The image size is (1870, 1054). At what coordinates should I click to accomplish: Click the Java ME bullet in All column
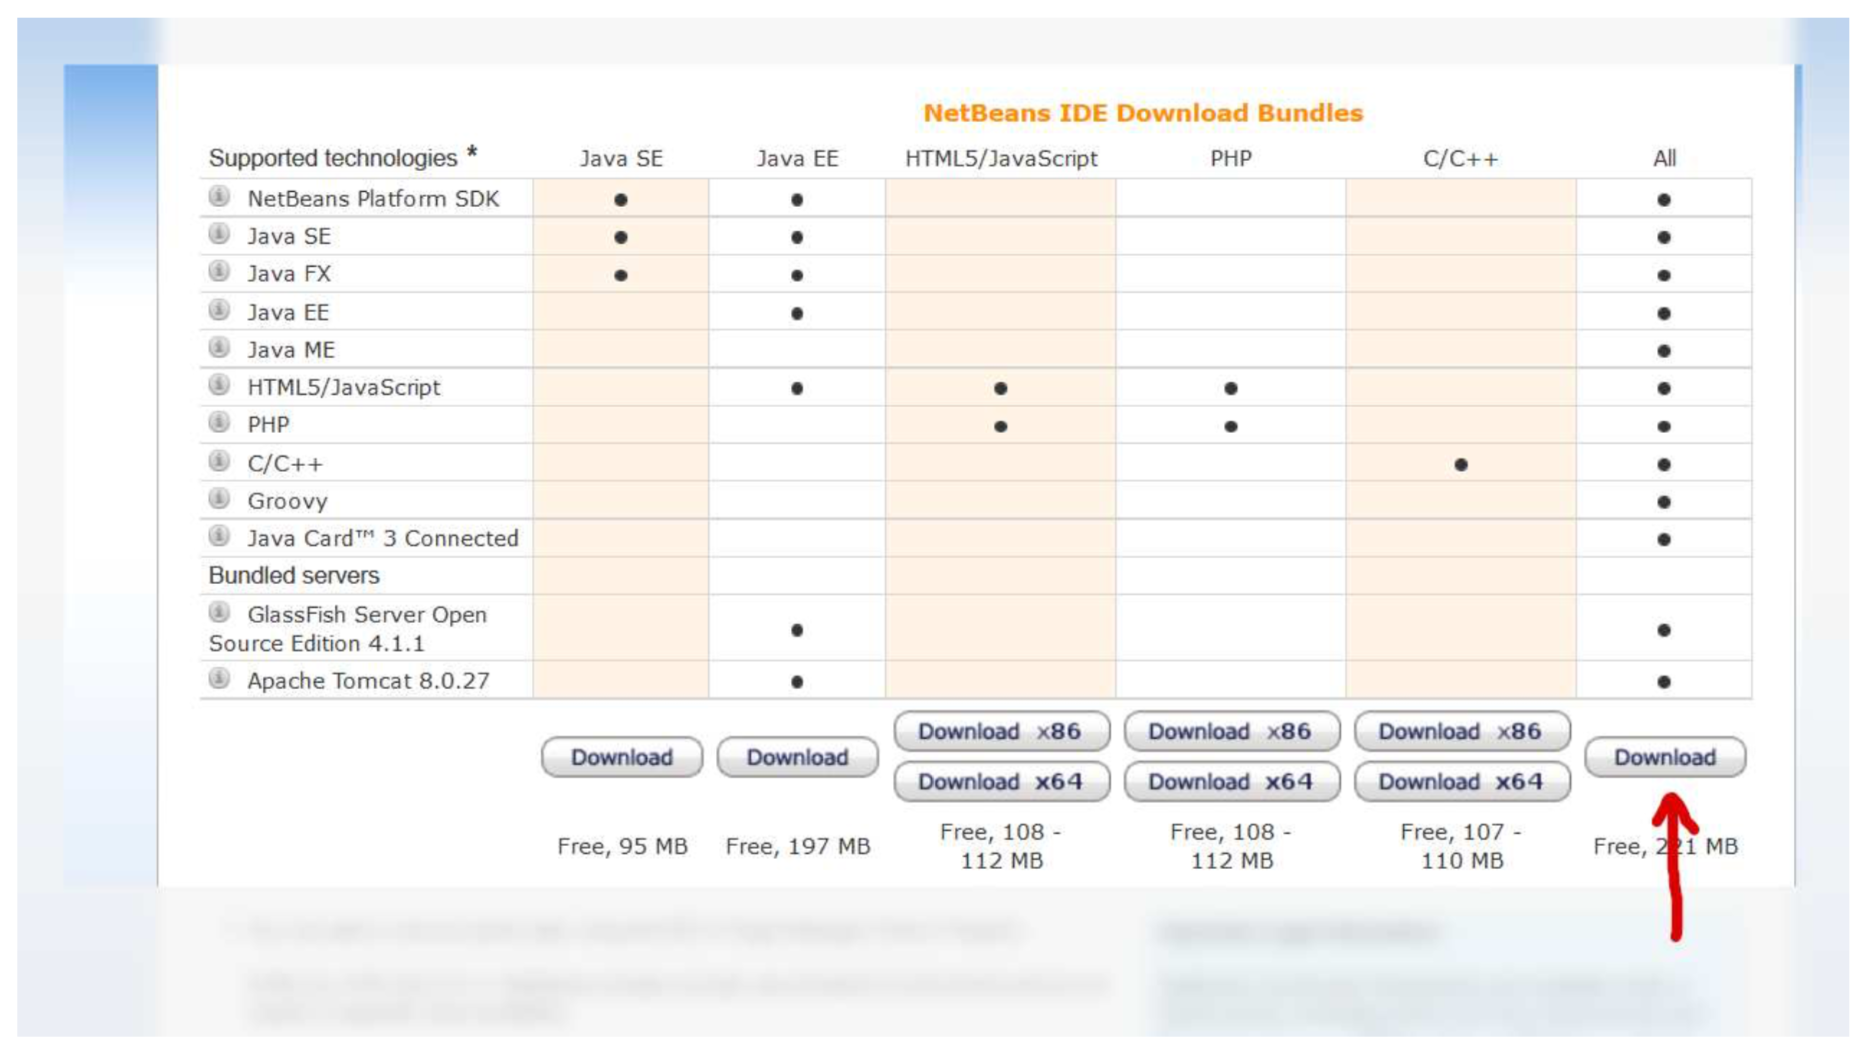1664,351
